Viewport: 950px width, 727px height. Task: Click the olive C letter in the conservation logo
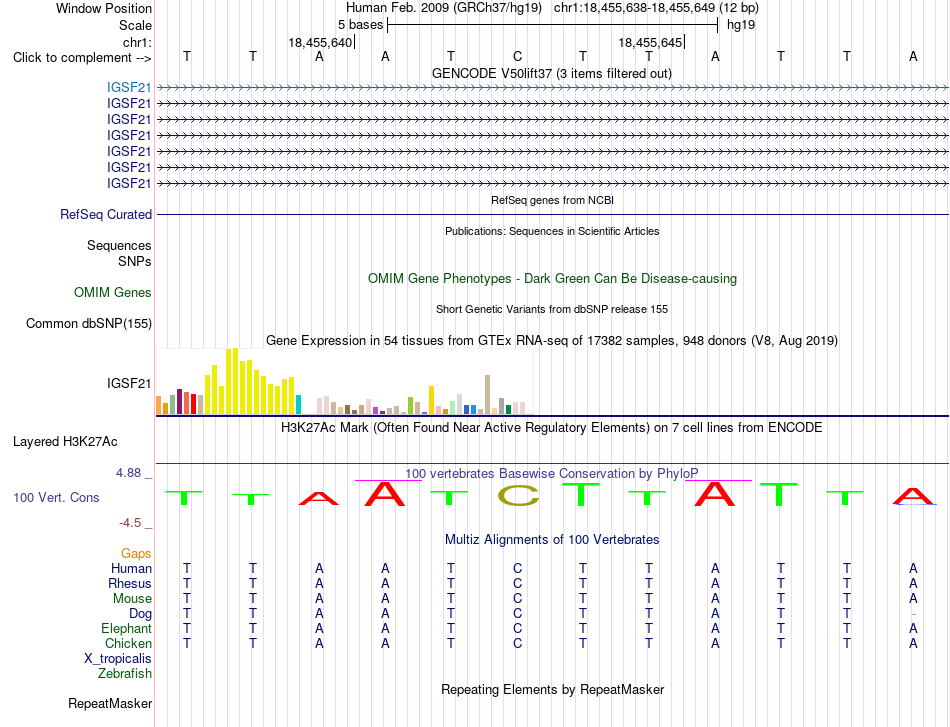518,496
